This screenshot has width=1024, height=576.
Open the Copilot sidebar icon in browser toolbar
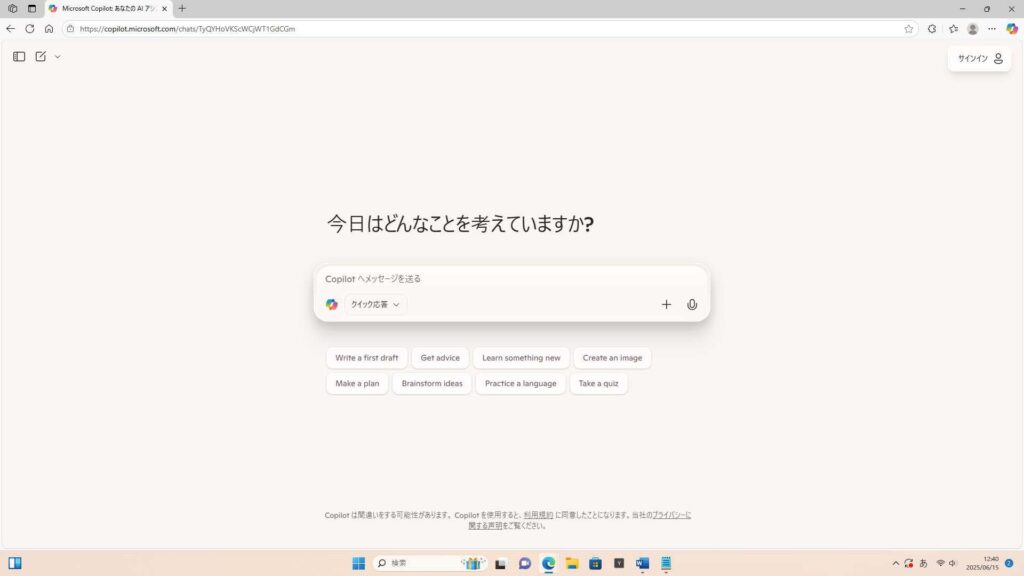pyautogui.click(x=1012, y=29)
